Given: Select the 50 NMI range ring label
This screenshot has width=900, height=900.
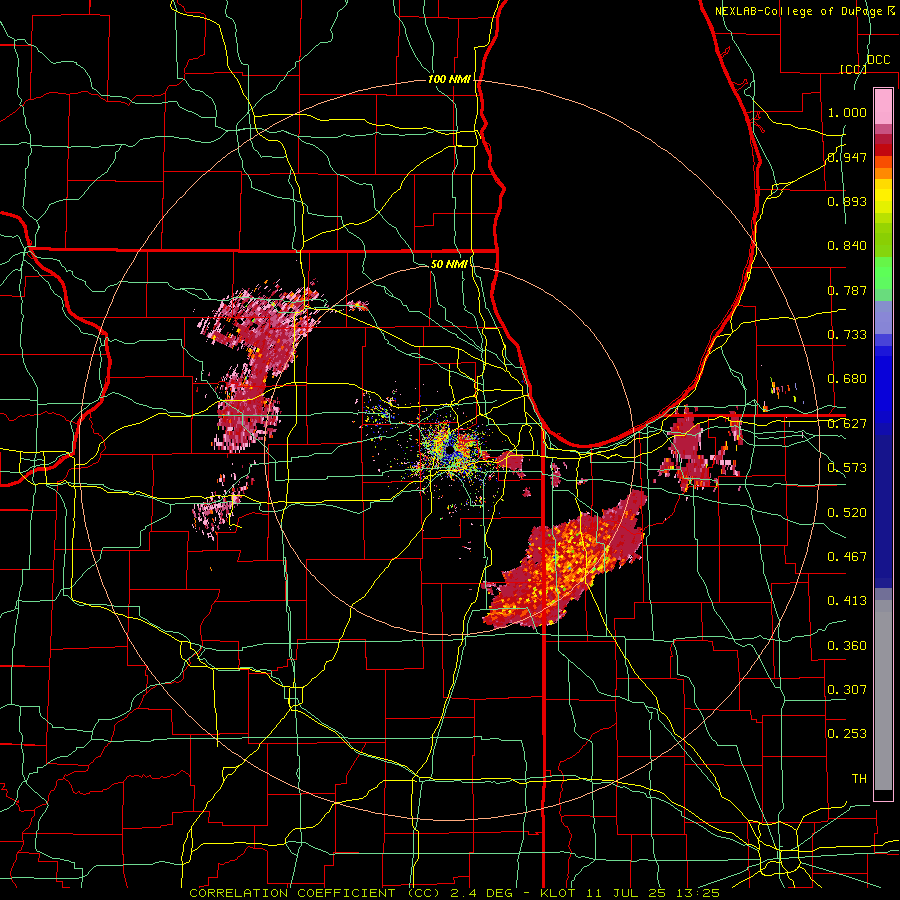Looking at the screenshot, I should [x=449, y=264].
